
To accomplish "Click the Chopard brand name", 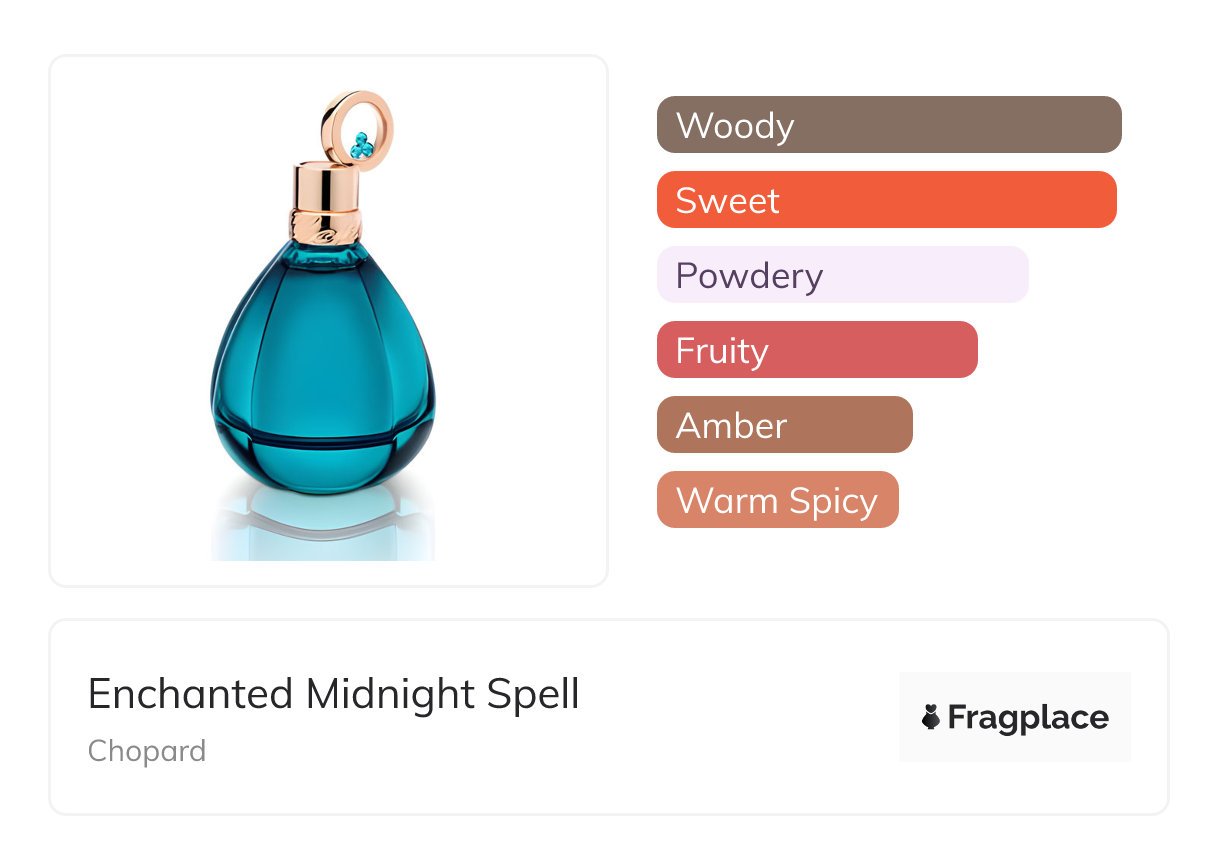I will (x=147, y=751).
